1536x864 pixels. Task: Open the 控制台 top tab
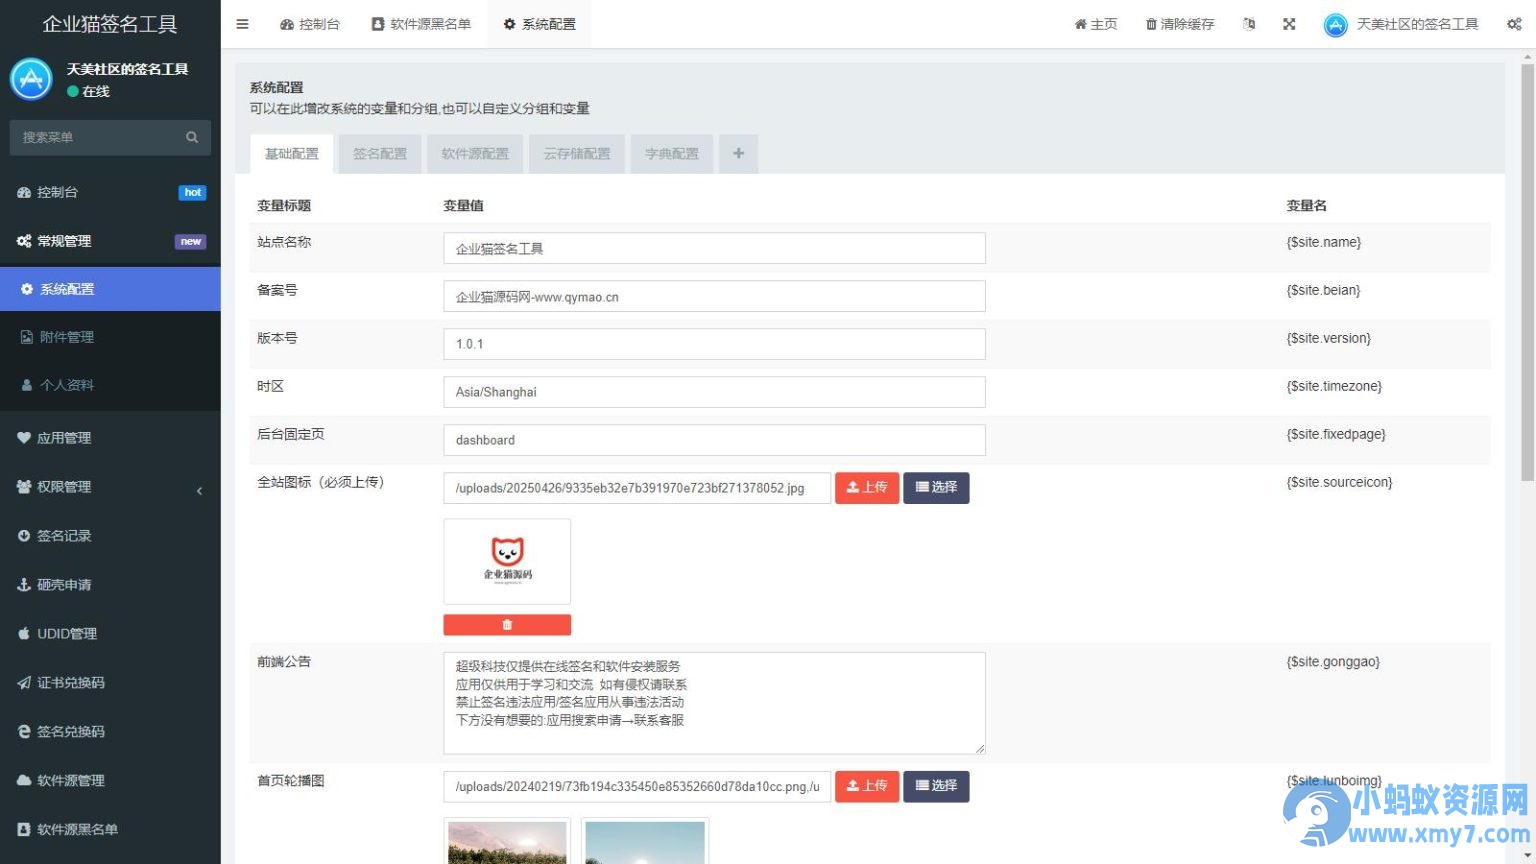pyautogui.click(x=310, y=24)
